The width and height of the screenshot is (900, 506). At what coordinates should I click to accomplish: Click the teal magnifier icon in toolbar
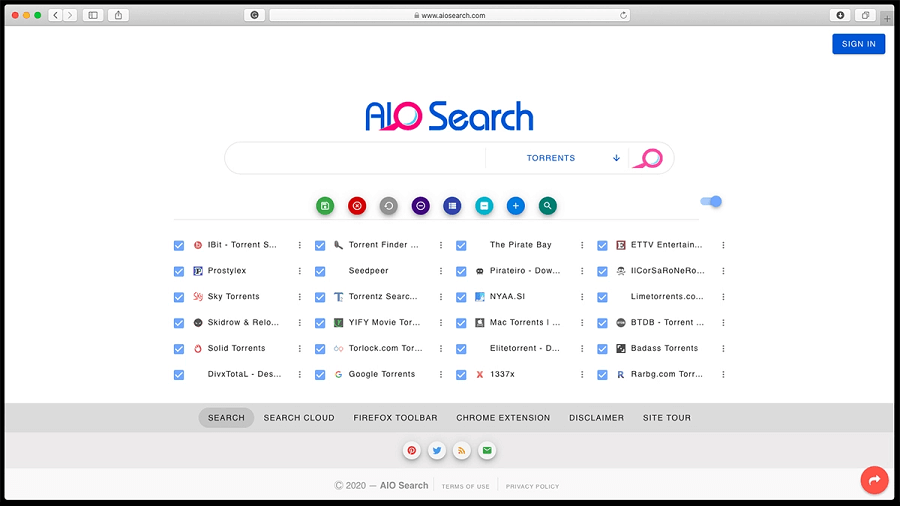coord(548,206)
